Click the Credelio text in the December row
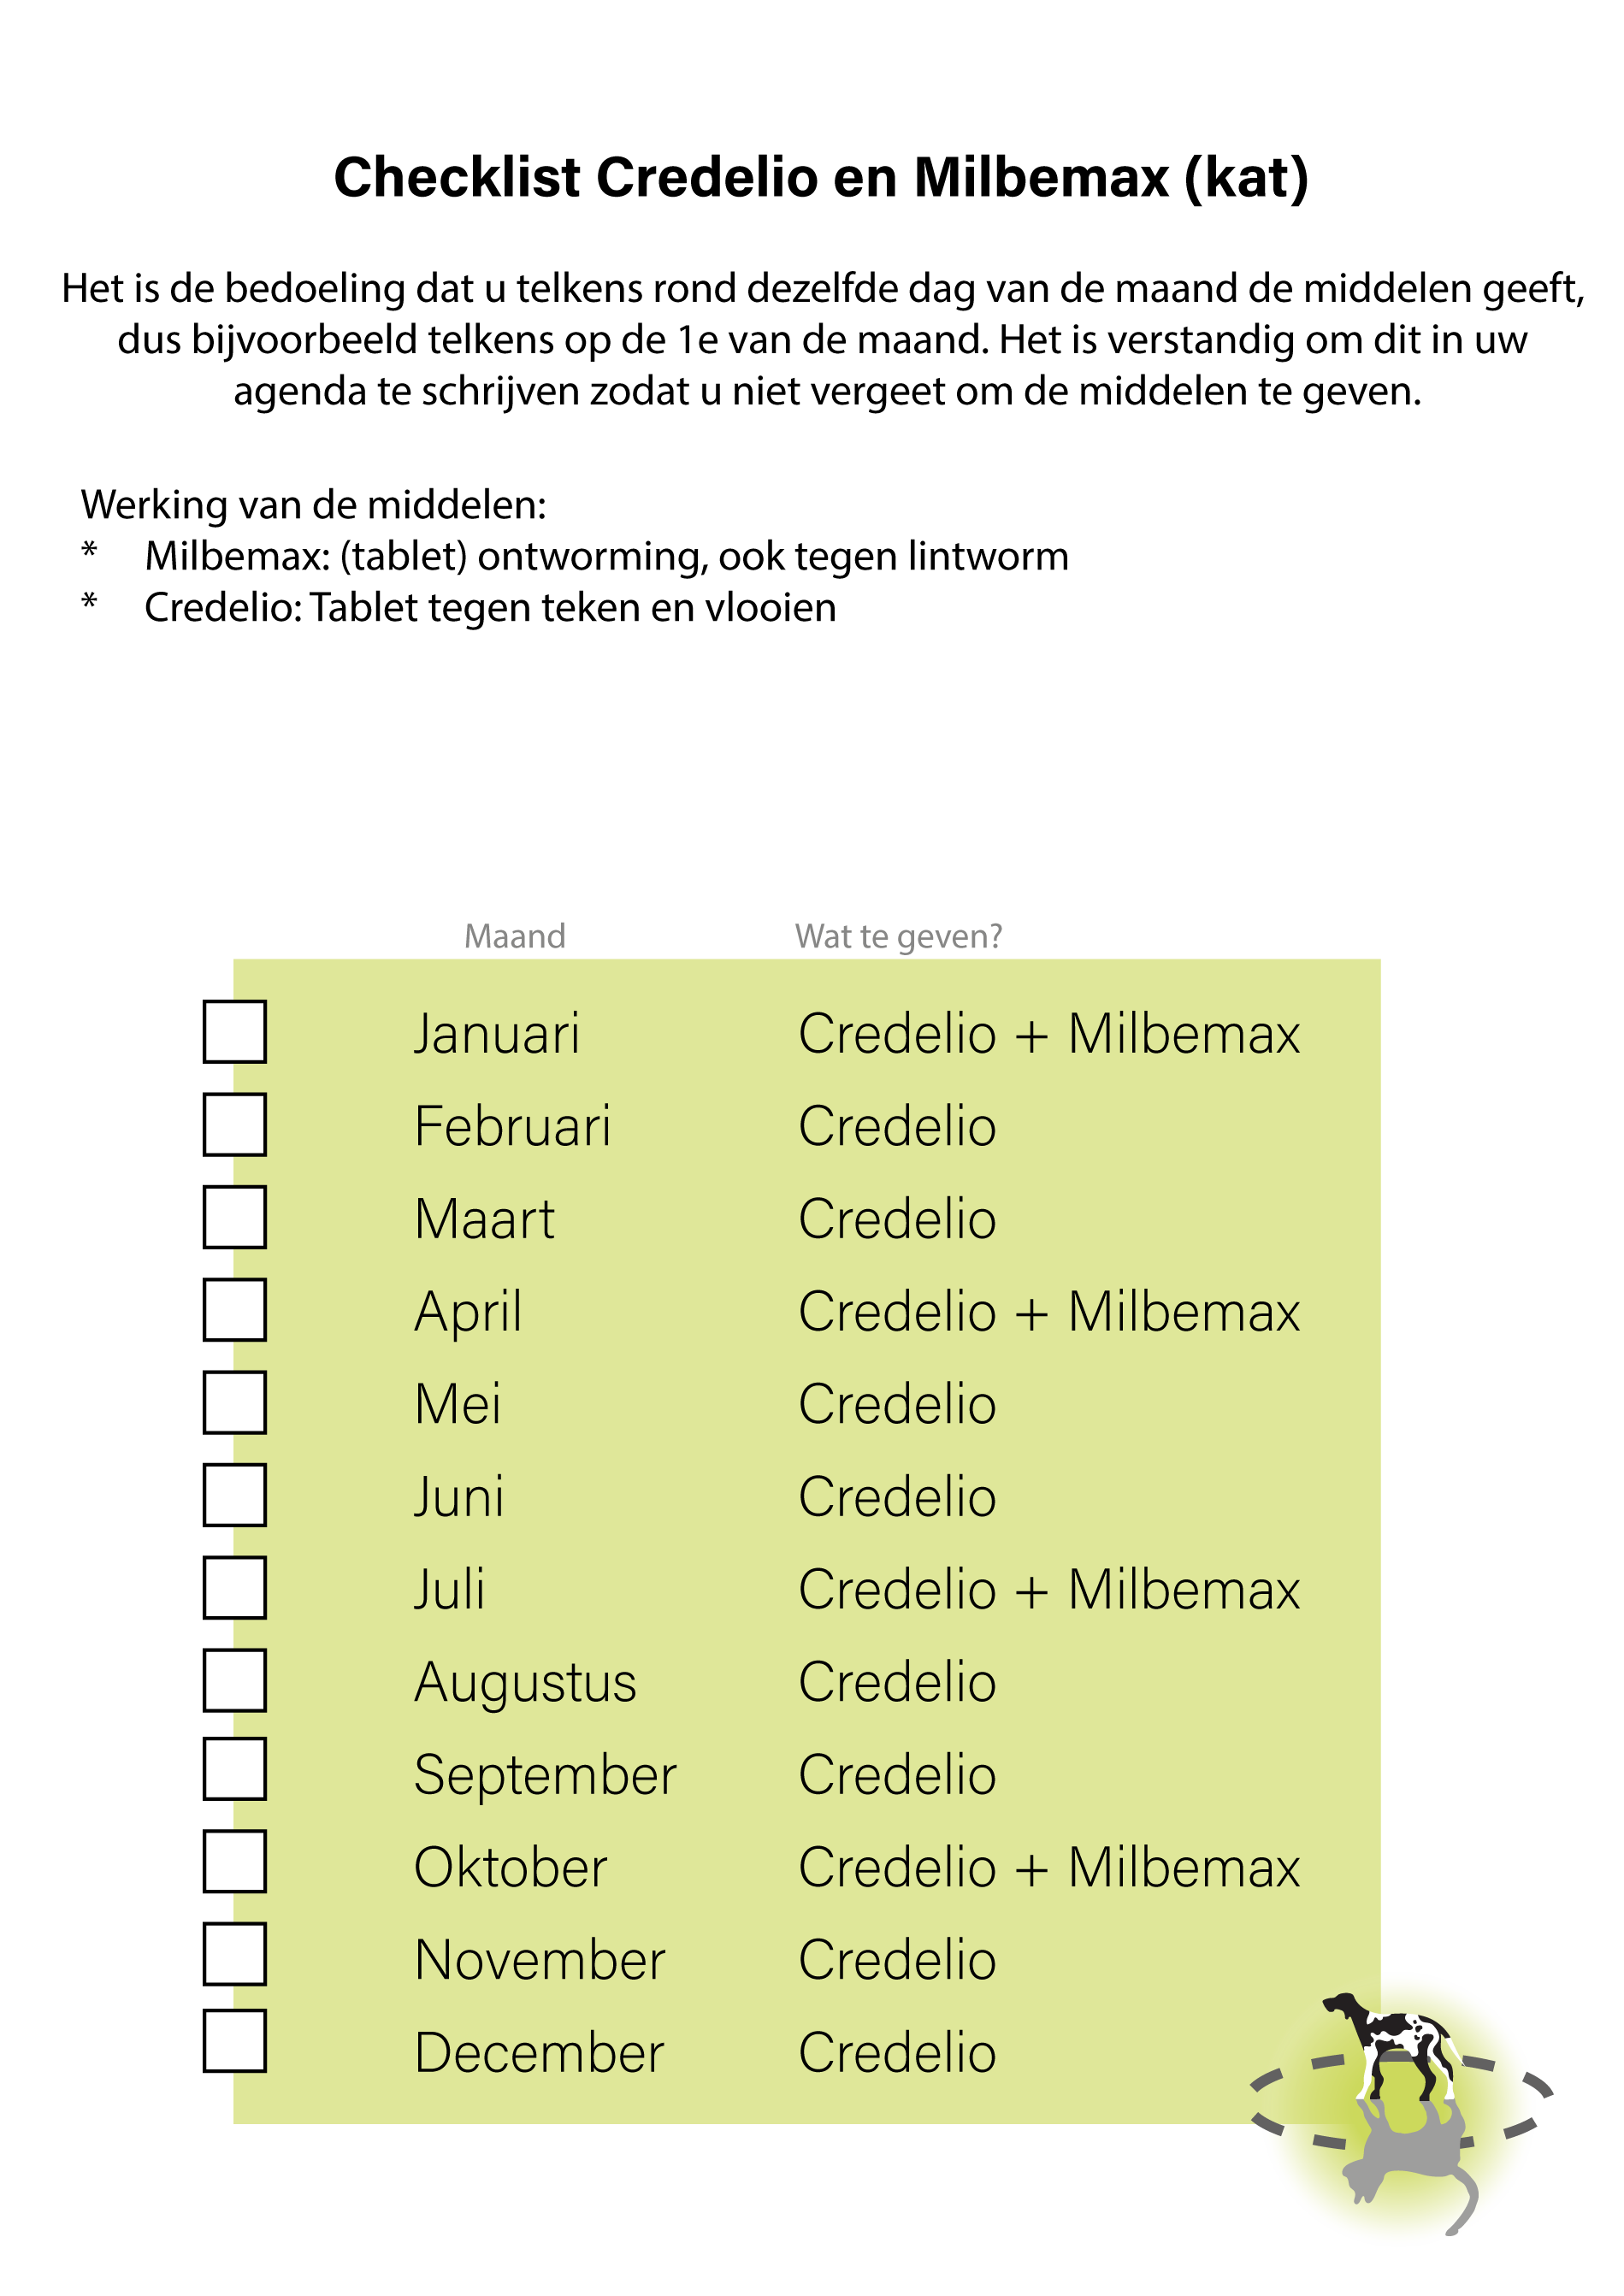 tap(897, 2053)
